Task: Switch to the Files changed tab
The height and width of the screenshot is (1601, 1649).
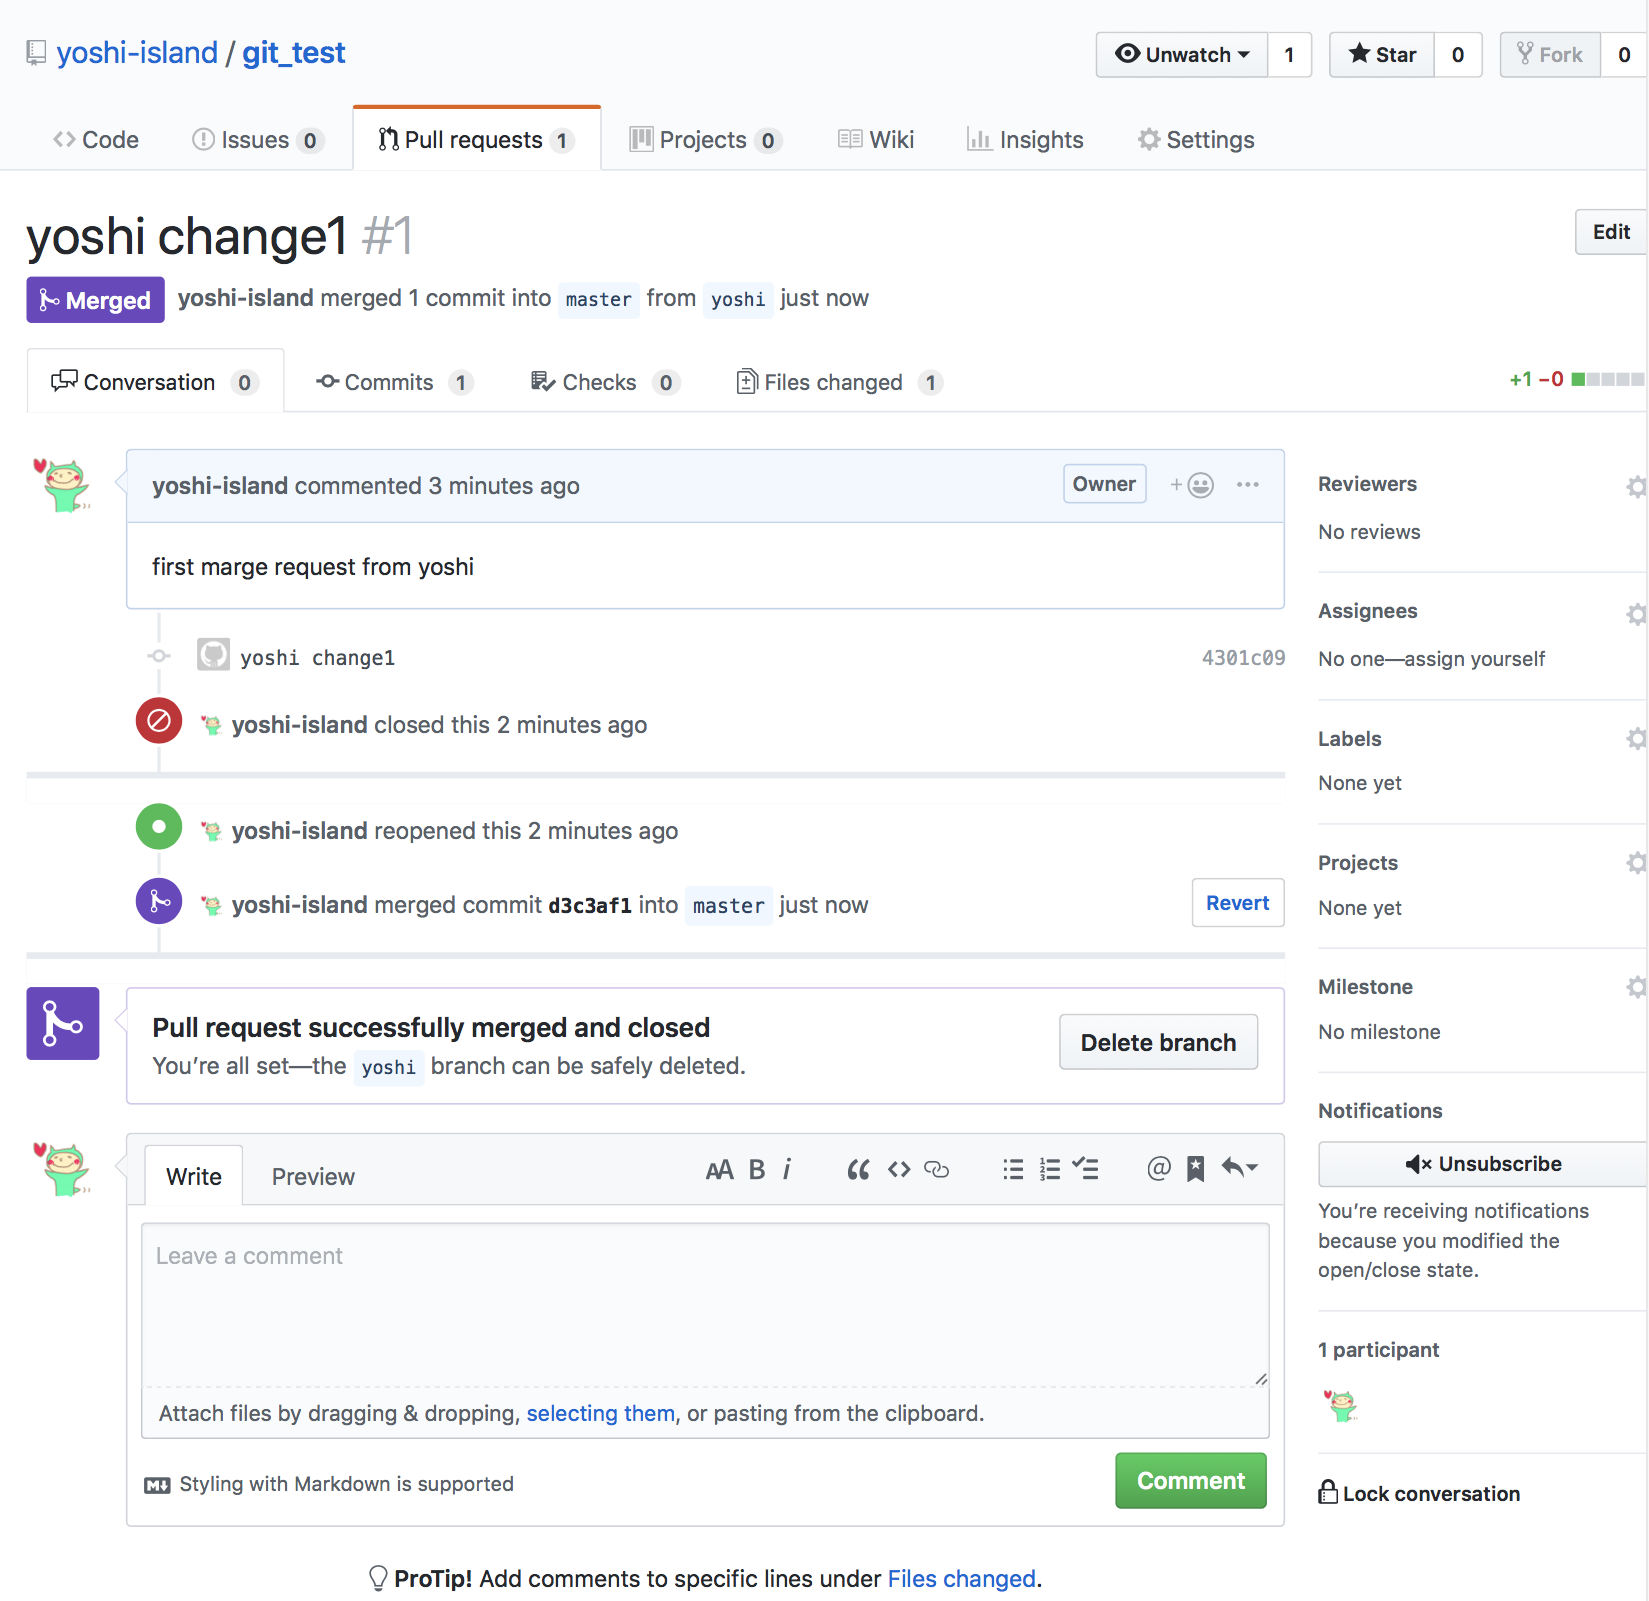Action: pyautogui.click(x=839, y=382)
